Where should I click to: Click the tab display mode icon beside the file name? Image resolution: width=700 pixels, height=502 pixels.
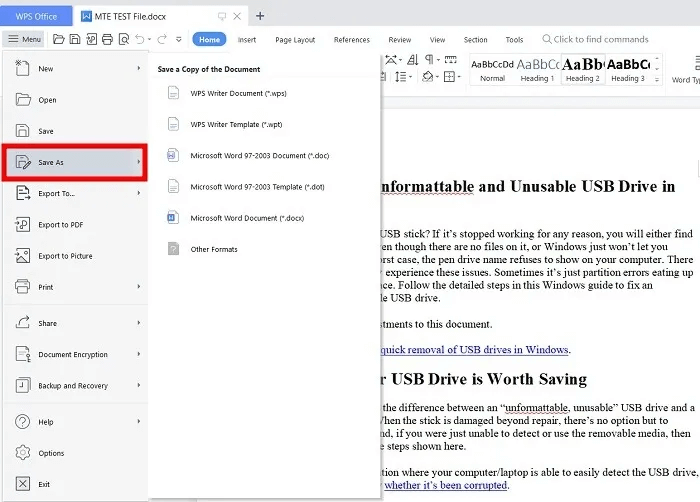pos(221,17)
